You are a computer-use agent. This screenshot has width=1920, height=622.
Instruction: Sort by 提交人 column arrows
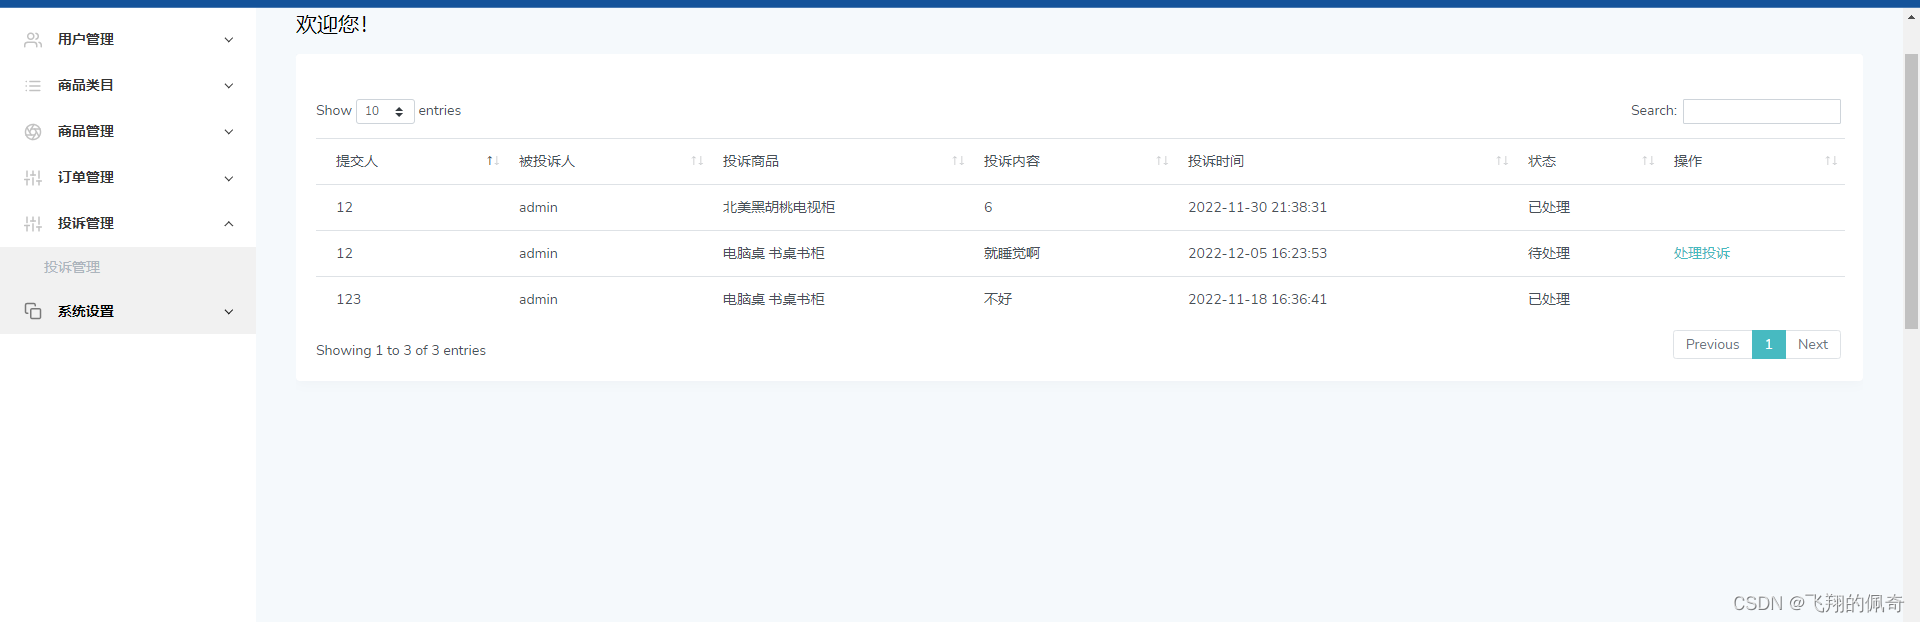pos(492,161)
